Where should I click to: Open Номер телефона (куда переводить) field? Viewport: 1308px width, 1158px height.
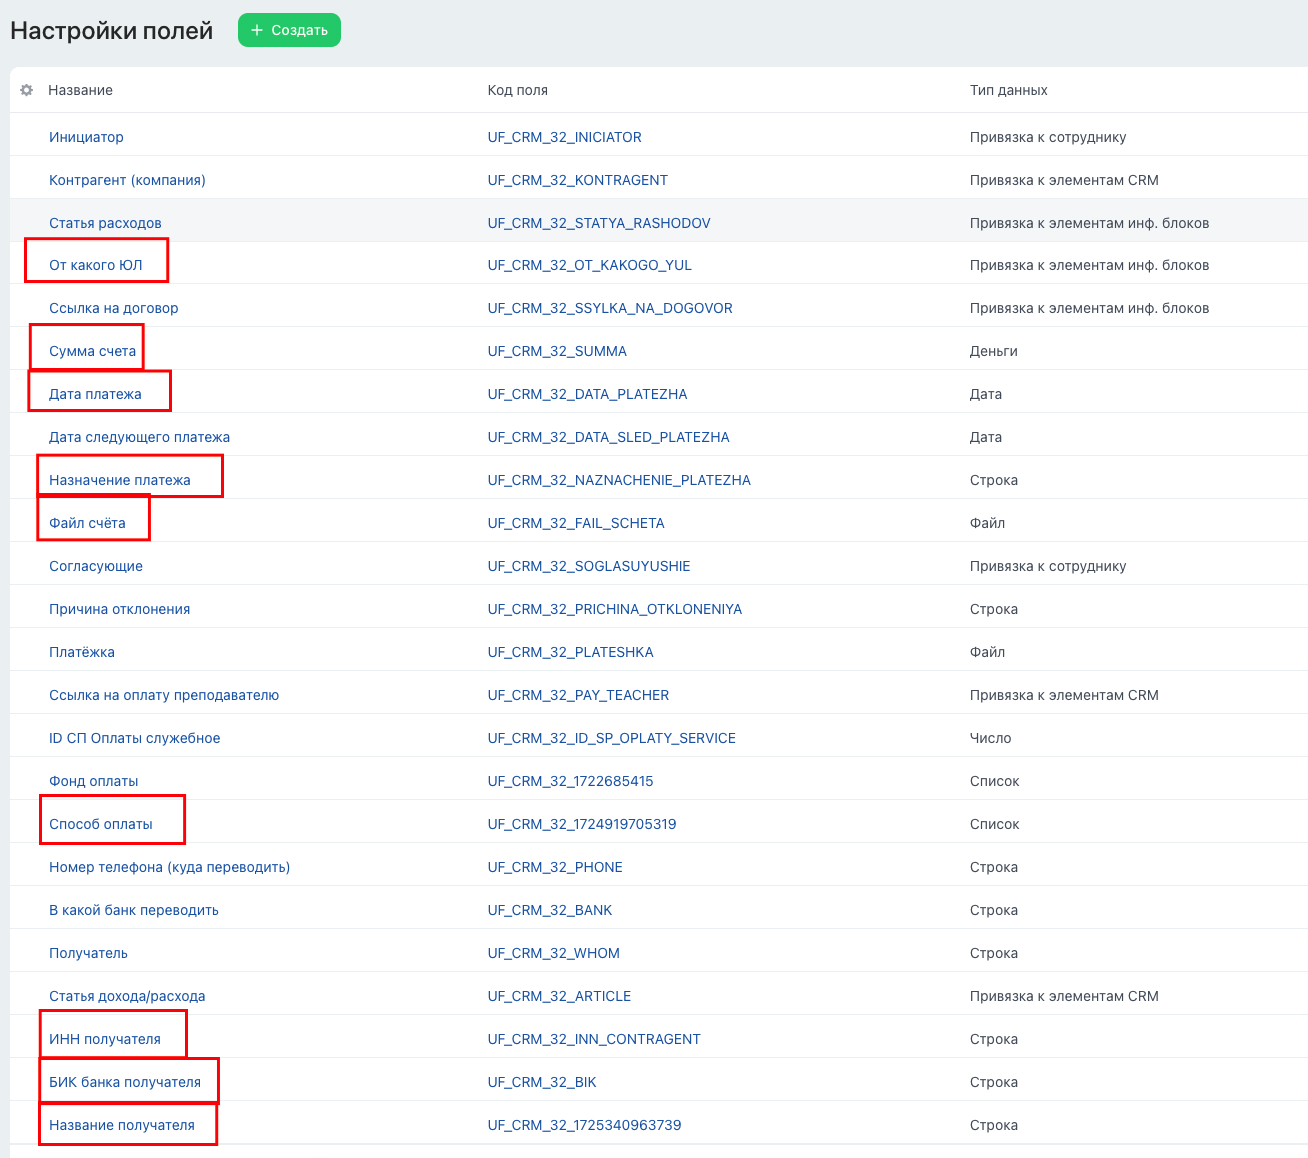pos(169,867)
